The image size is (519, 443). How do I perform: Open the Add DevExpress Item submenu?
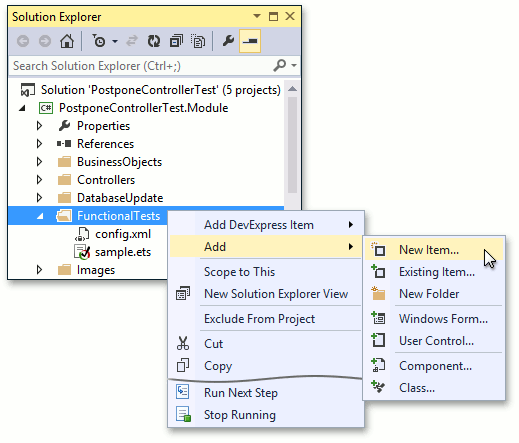266,225
